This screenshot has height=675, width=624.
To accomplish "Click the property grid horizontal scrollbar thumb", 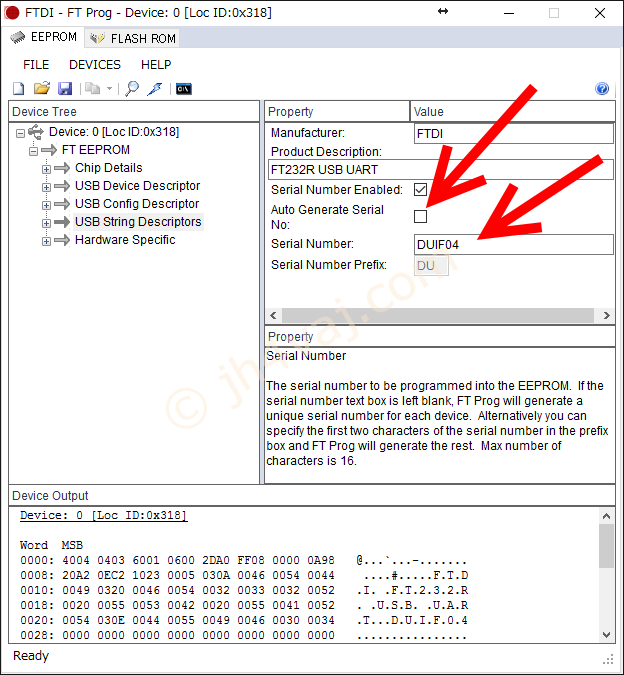I will [x=438, y=315].
